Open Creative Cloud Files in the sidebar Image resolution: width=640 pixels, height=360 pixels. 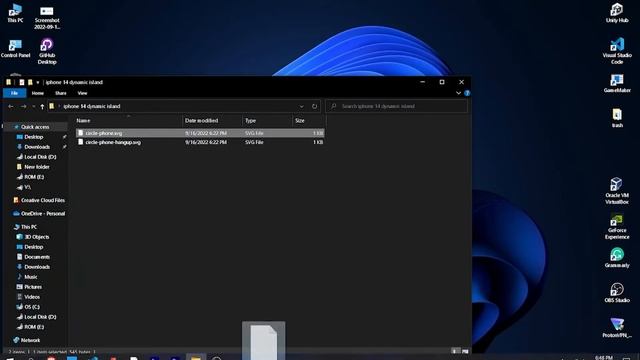point(42,200)
